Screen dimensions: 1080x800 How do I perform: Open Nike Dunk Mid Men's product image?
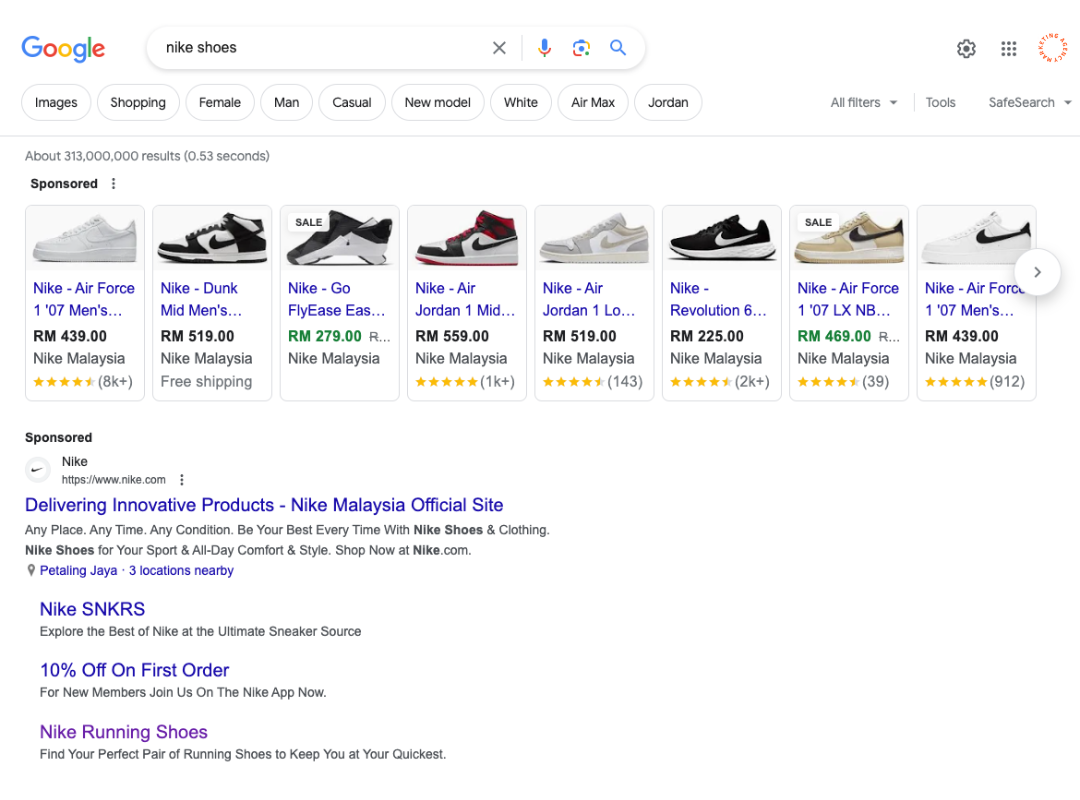click(x=212, y=238)
